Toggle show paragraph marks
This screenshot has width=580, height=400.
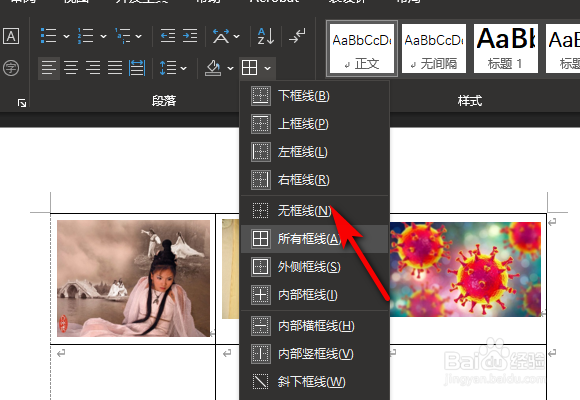coord(297,36)
